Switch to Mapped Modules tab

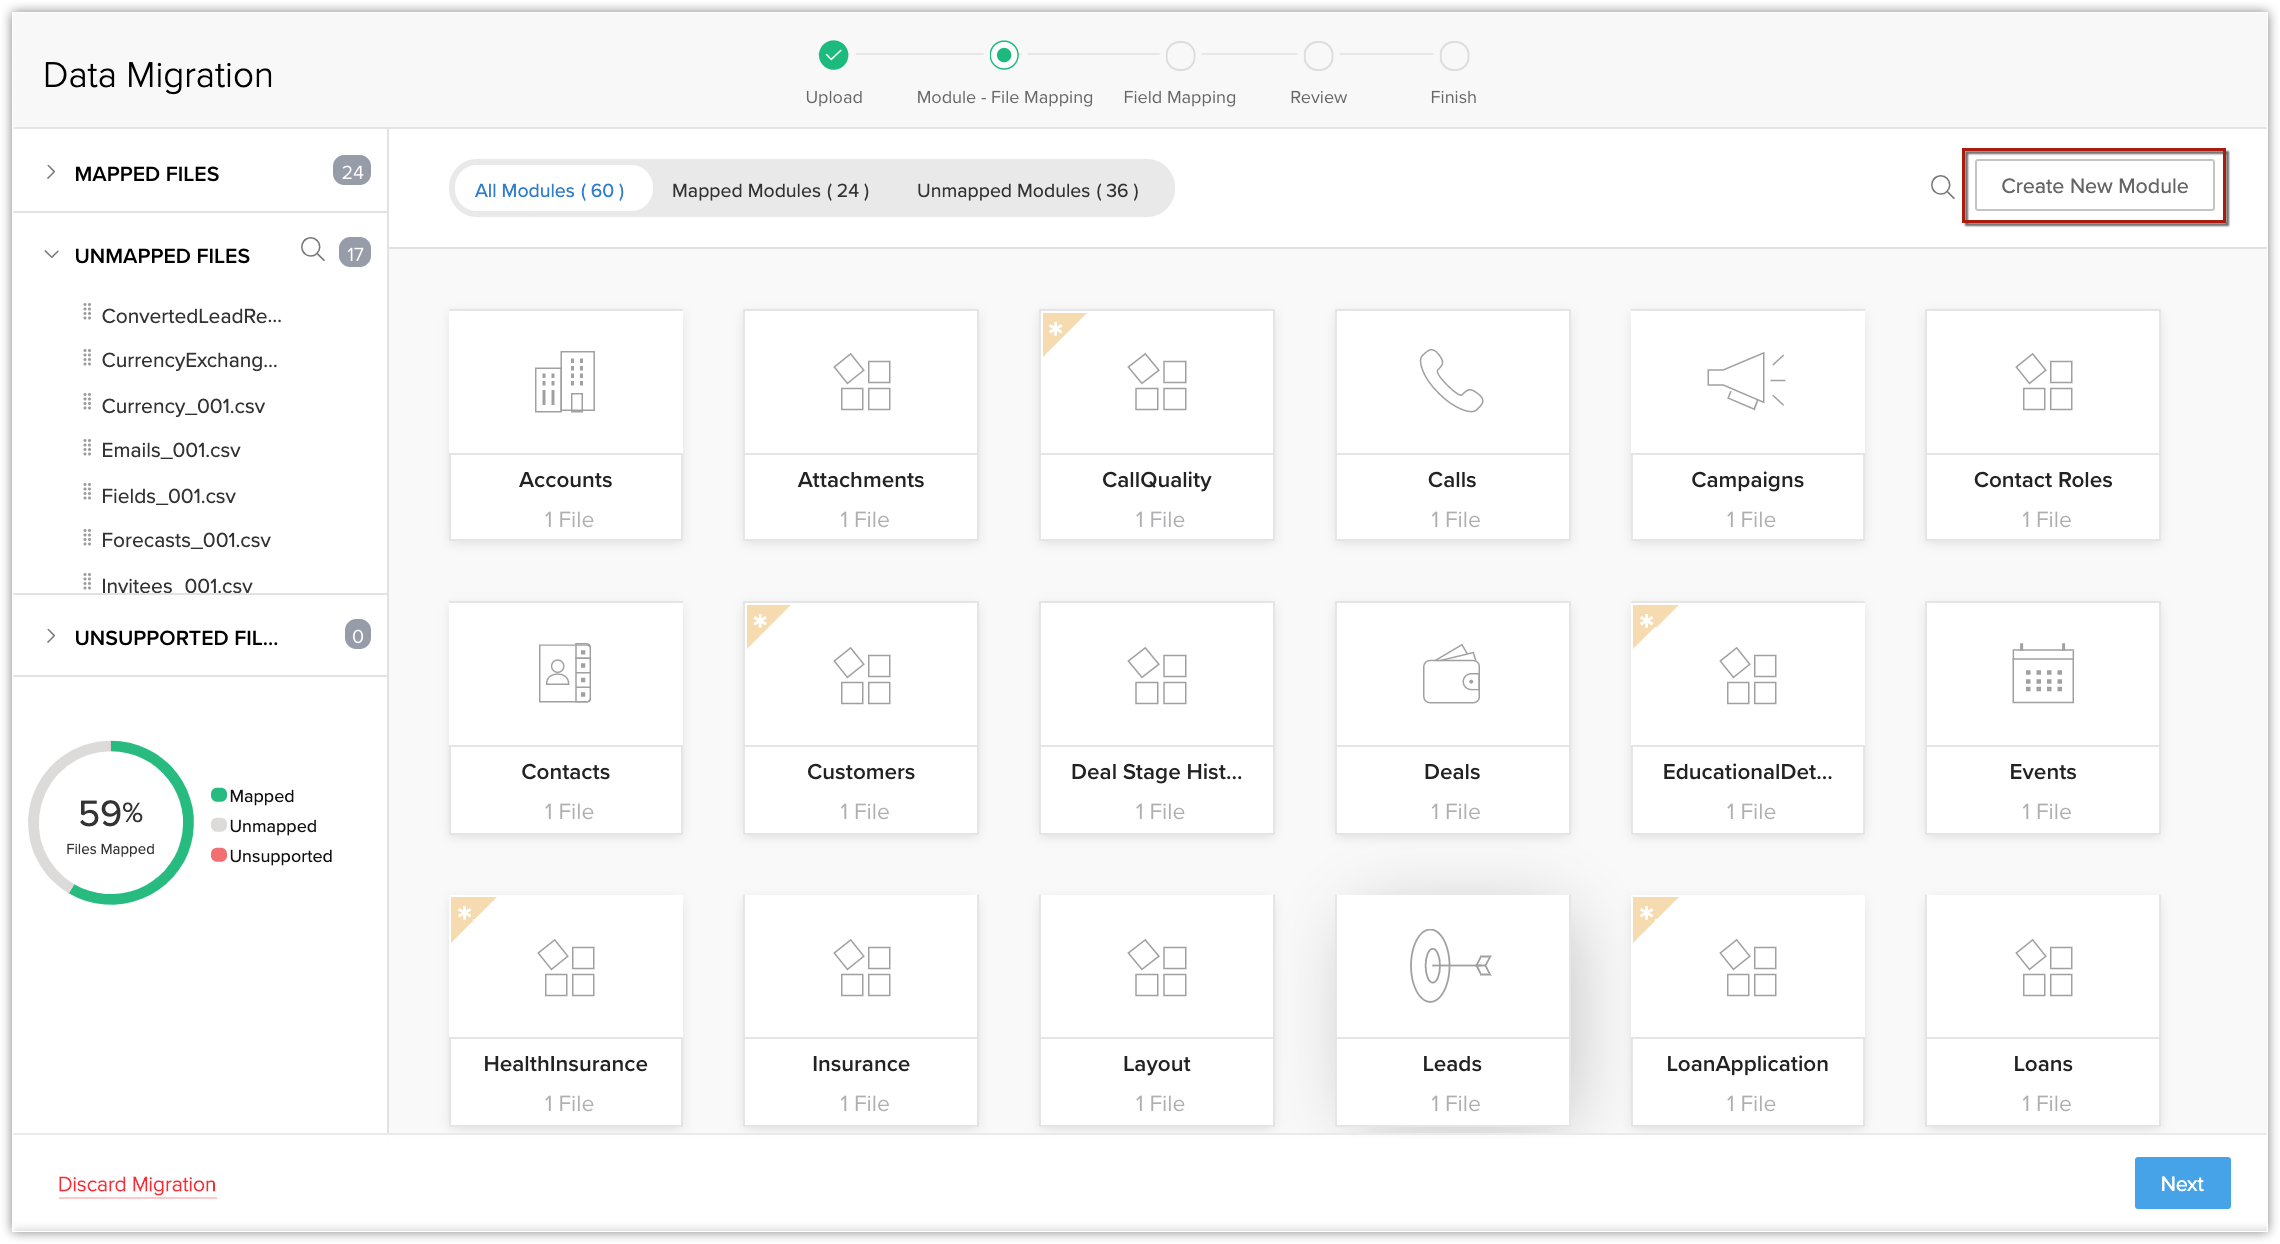coord(770,190)
